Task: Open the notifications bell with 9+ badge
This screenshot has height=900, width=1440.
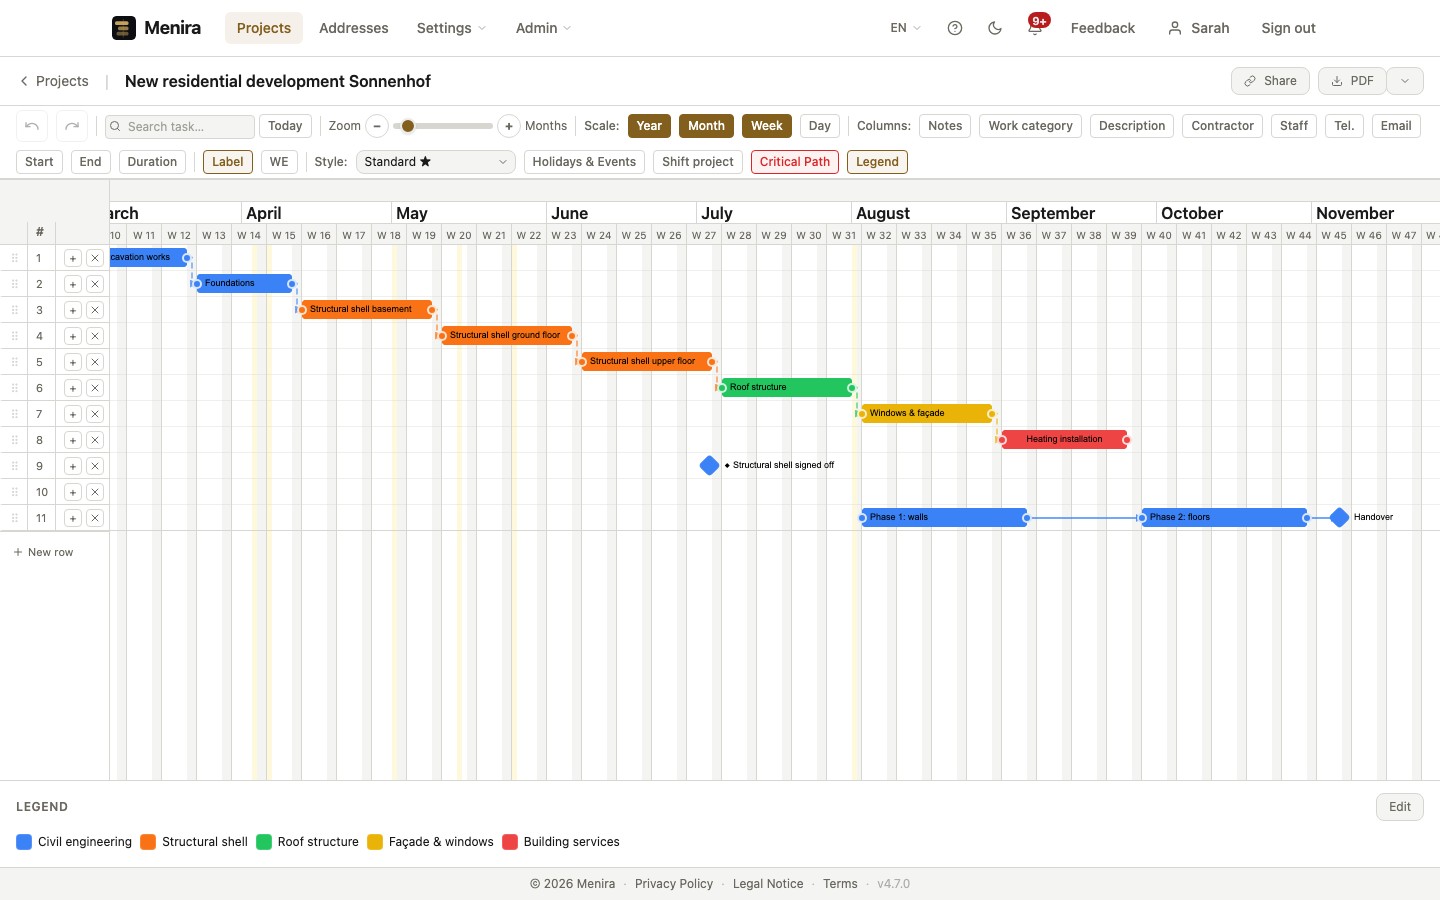Action: (x=1035, y=28)
